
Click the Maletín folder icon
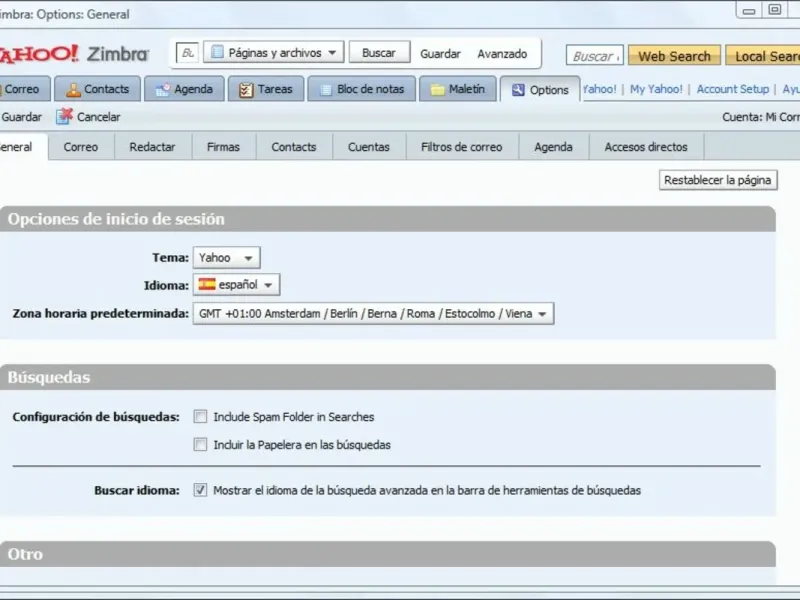[438, 90]
